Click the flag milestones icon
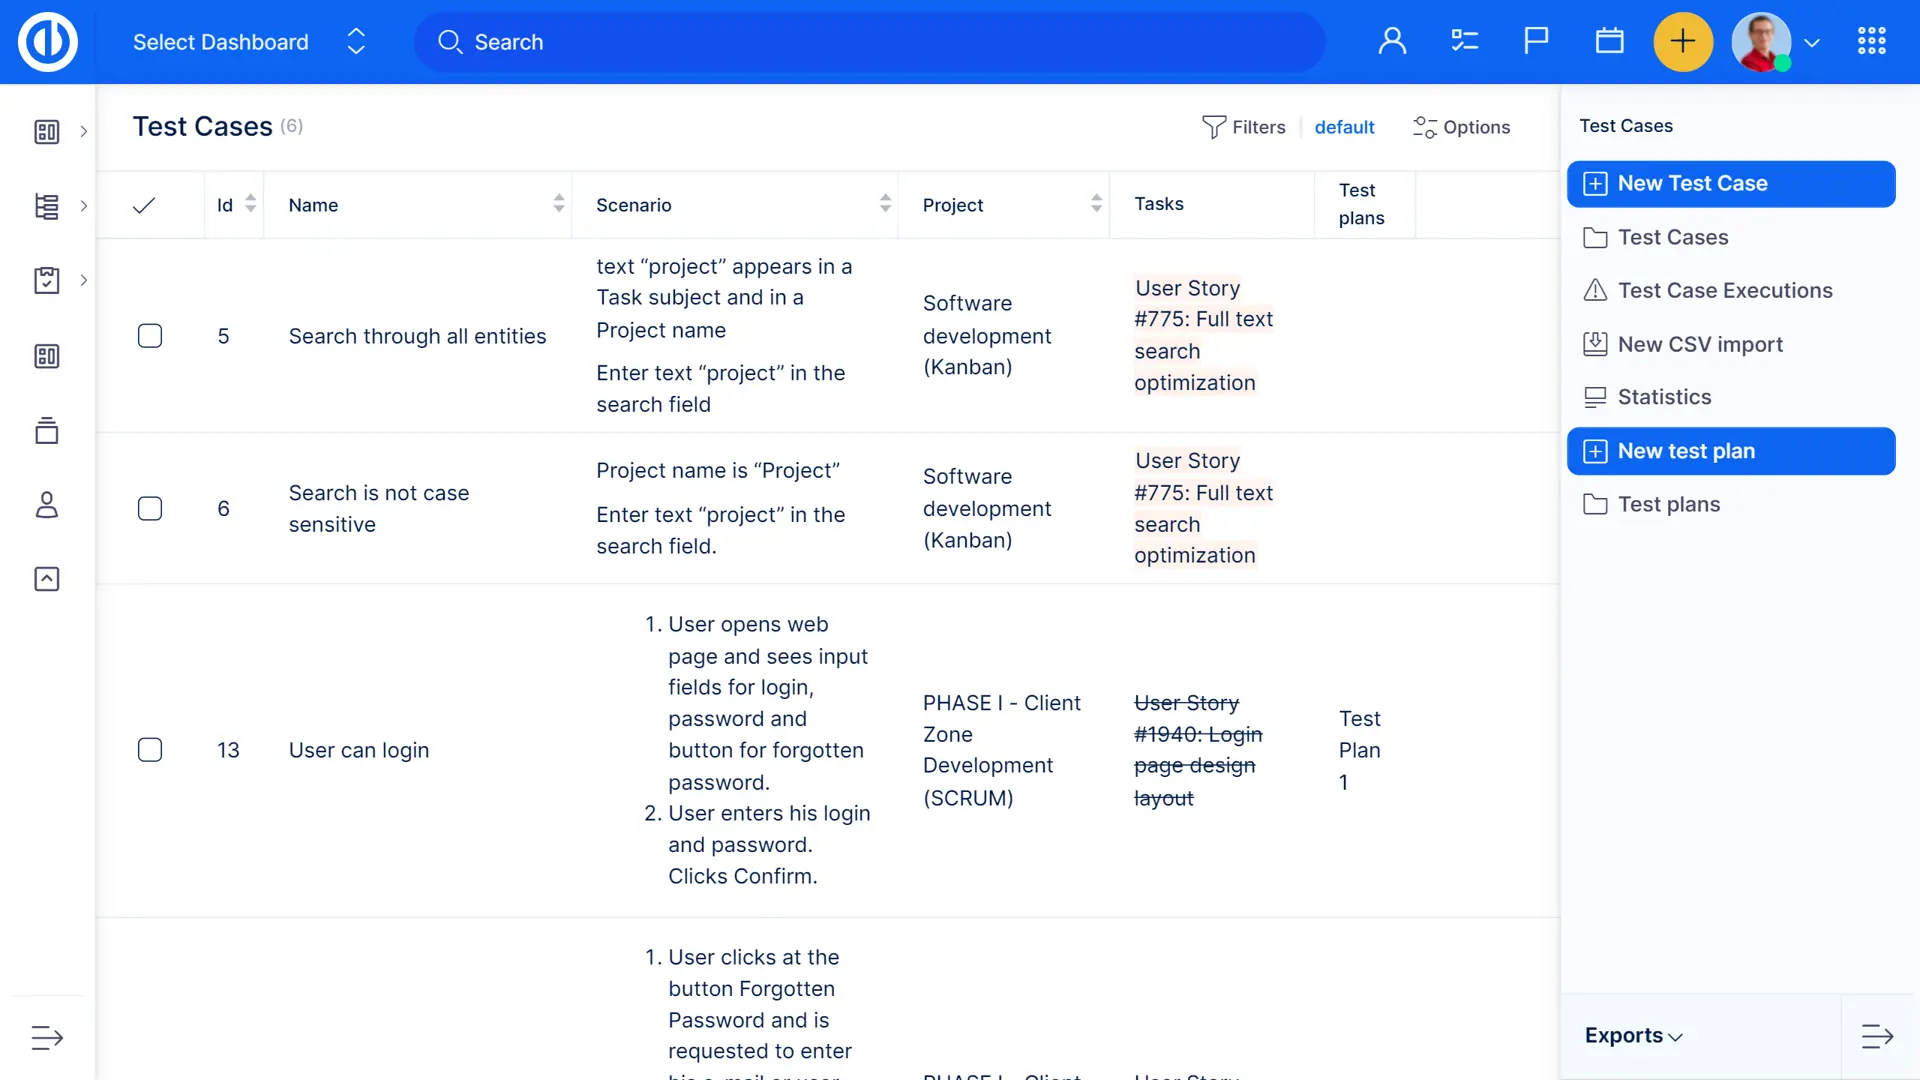Screen dimensions: 1920x1080 (1536, 41)
